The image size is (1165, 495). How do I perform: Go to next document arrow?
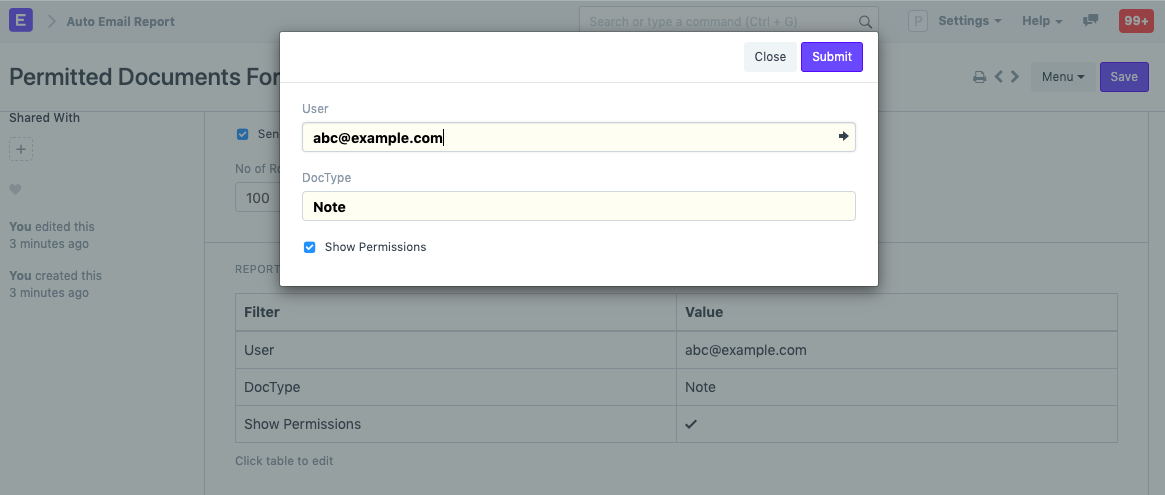coord(1015,77)
